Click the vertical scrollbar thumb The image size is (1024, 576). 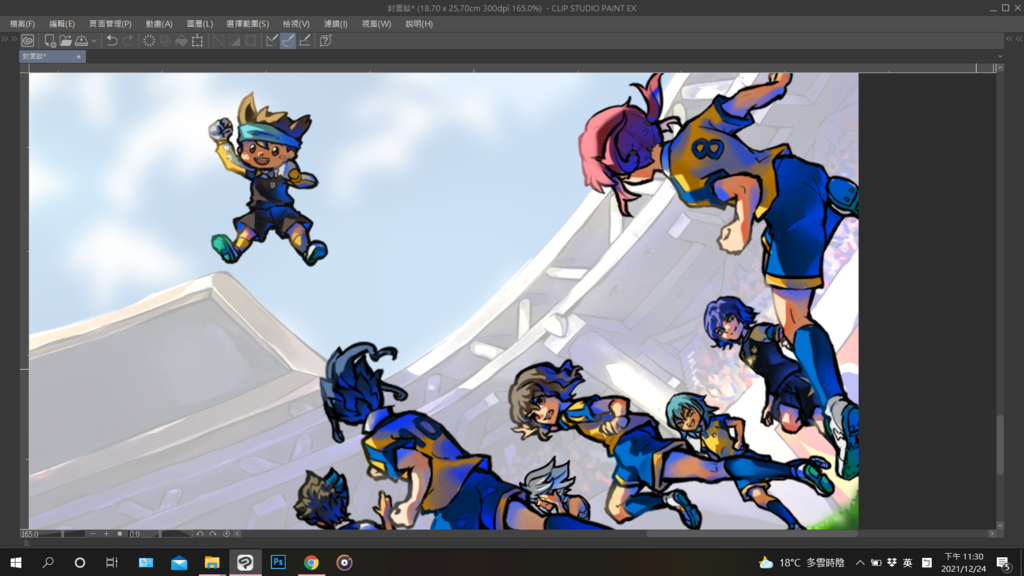pyautogui.click(x=1000, y=444)
